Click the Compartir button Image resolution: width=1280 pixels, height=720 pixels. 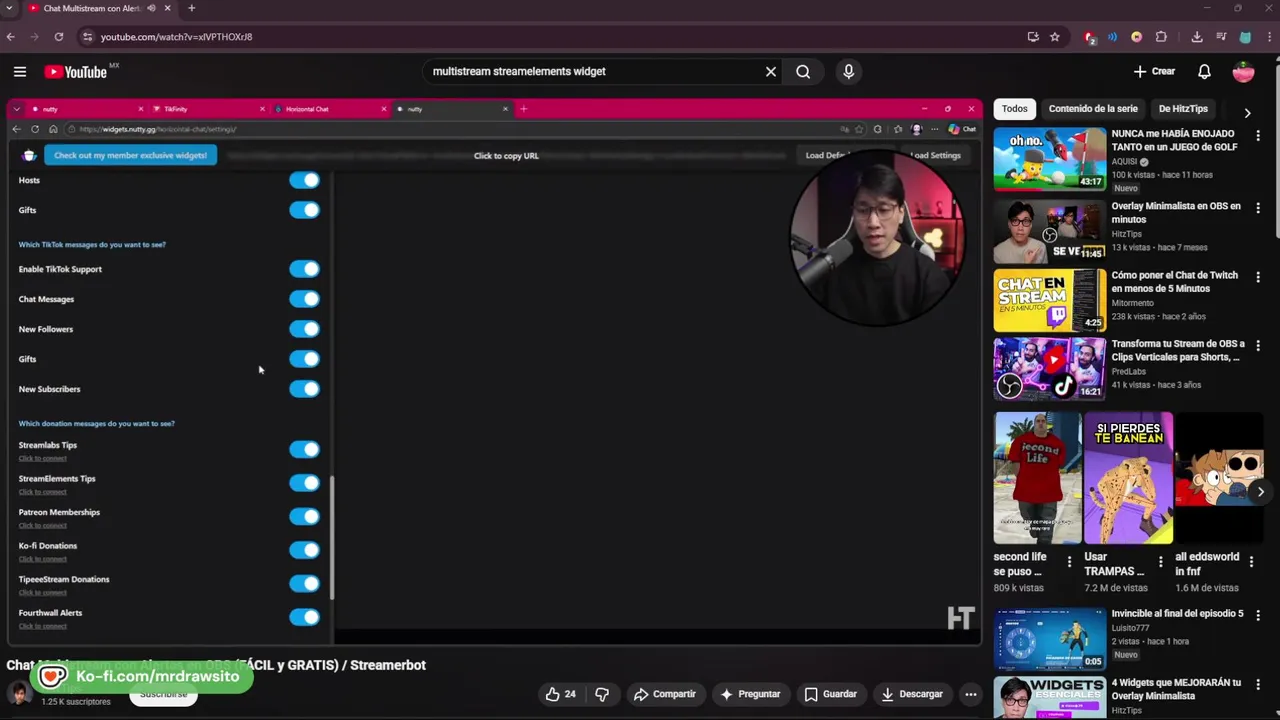(665, 694)
